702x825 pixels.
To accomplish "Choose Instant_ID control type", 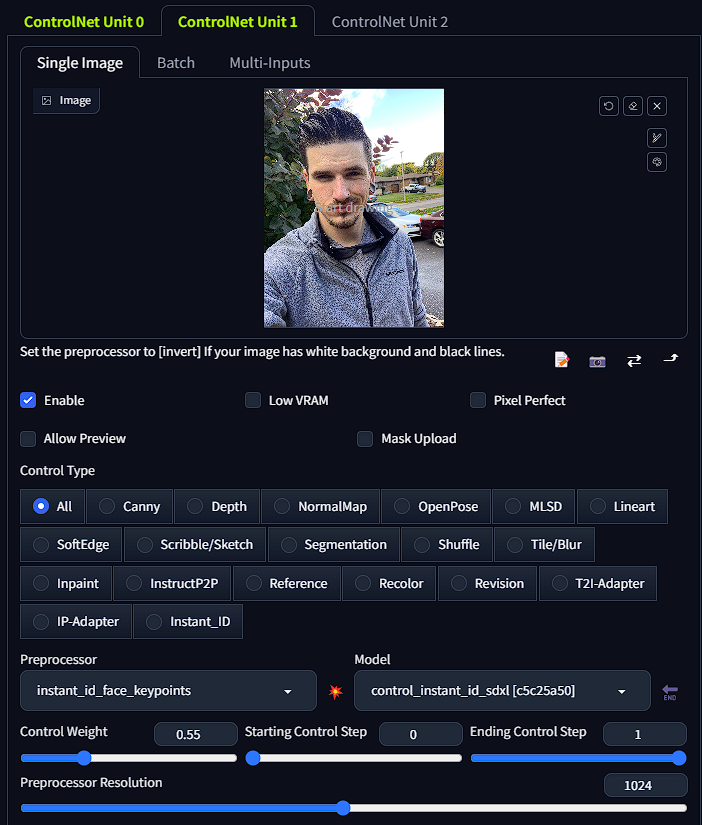I will click(x=188, y=622).
